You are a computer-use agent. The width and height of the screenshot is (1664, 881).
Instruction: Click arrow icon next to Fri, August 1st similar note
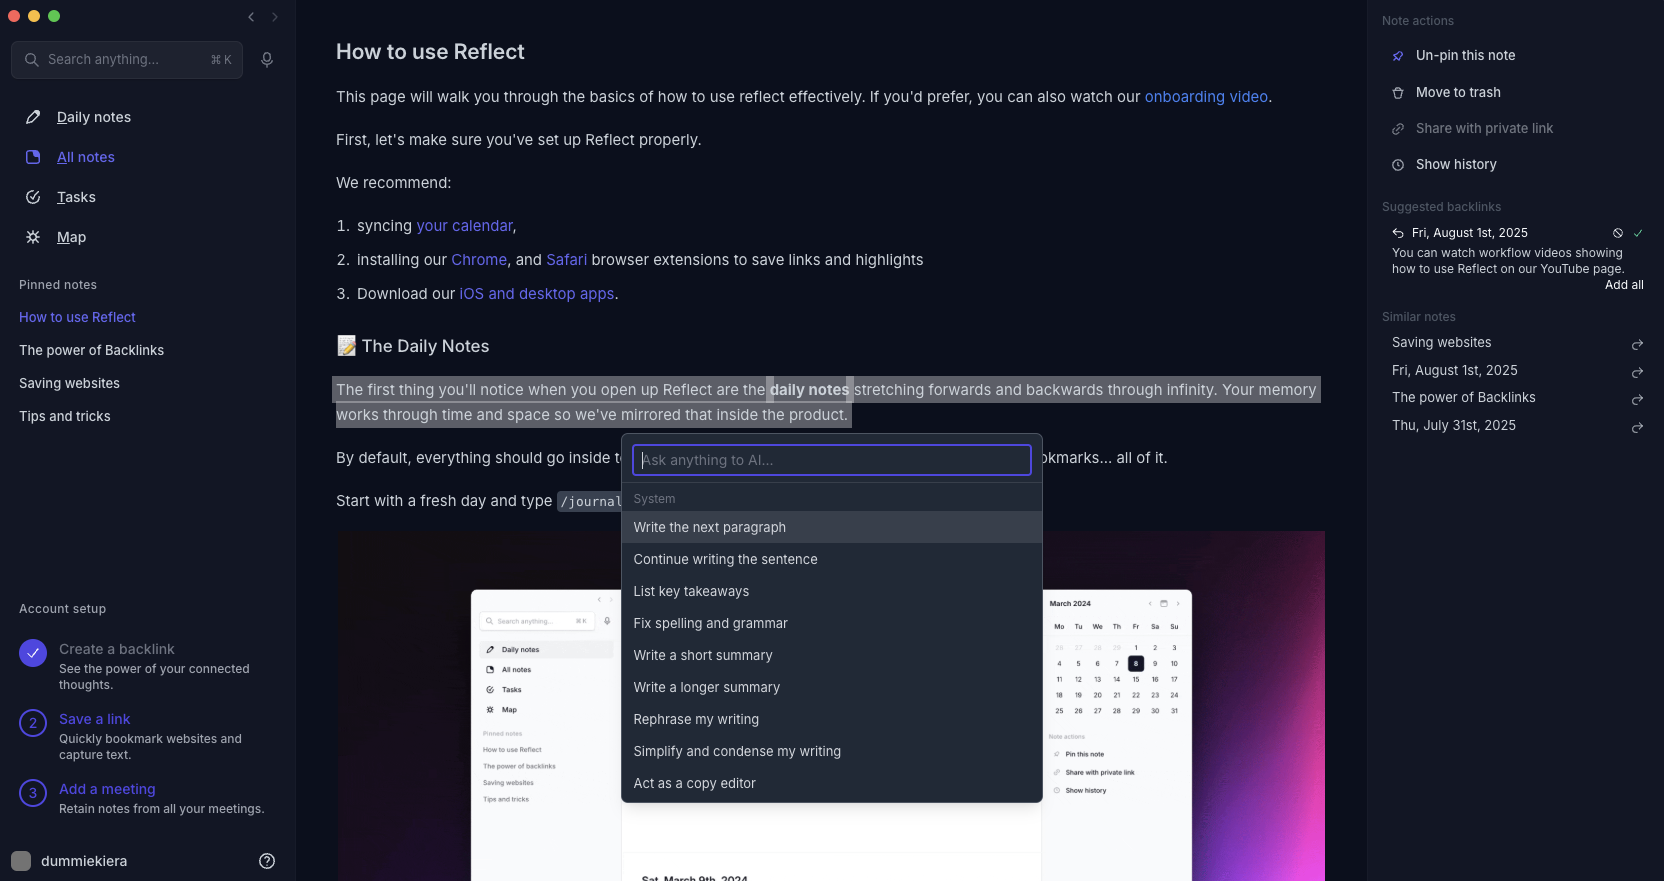(1637, 372)
